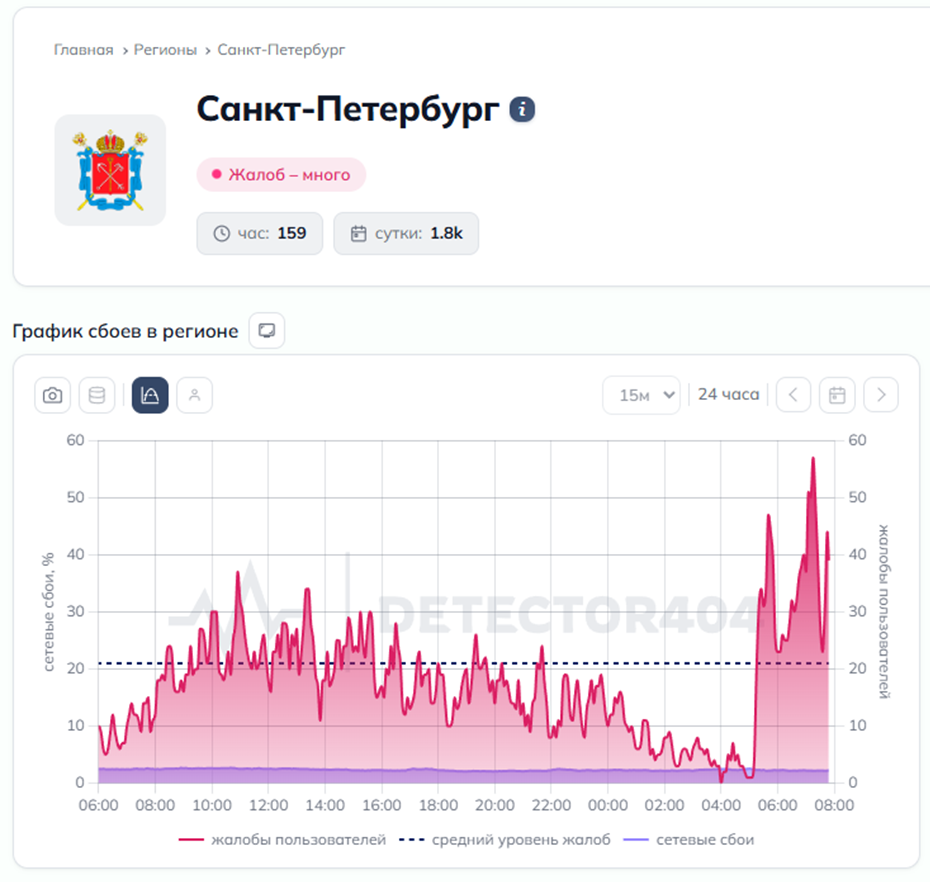Image resolution: width=930 pixels, height=882 pixels.
Task: Toggle the user complaints person icon
Action: click(x=195, y=395)
